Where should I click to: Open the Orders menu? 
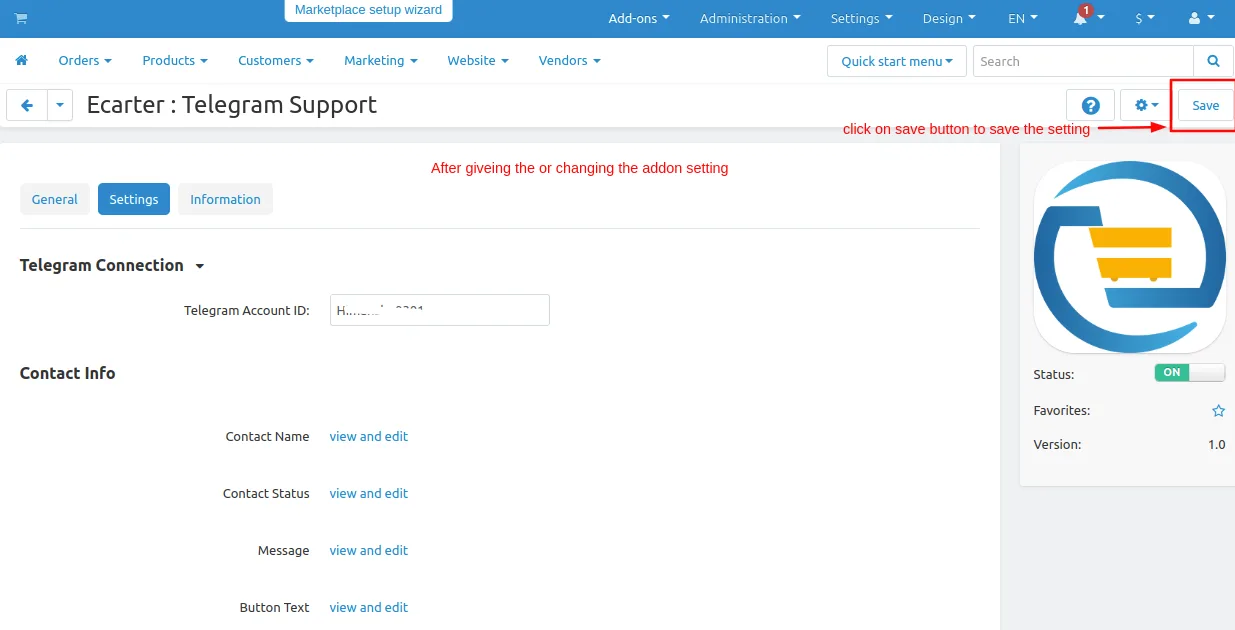click(85, 60)
